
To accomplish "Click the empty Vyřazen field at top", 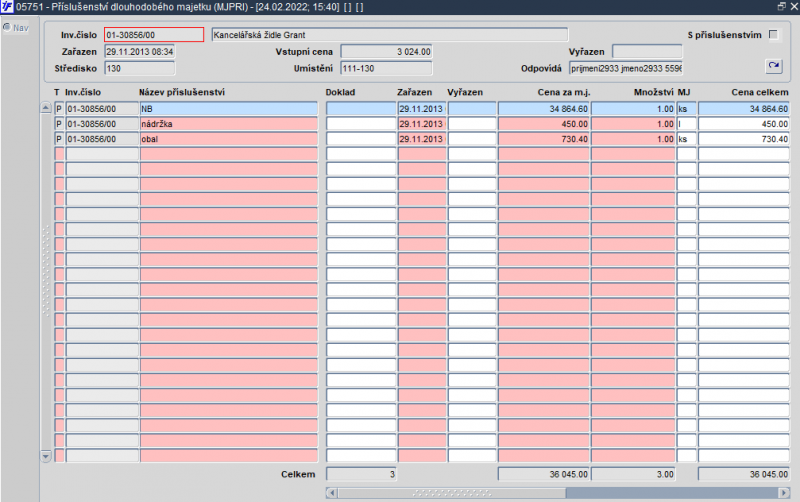I will click(x=646, y=51).
